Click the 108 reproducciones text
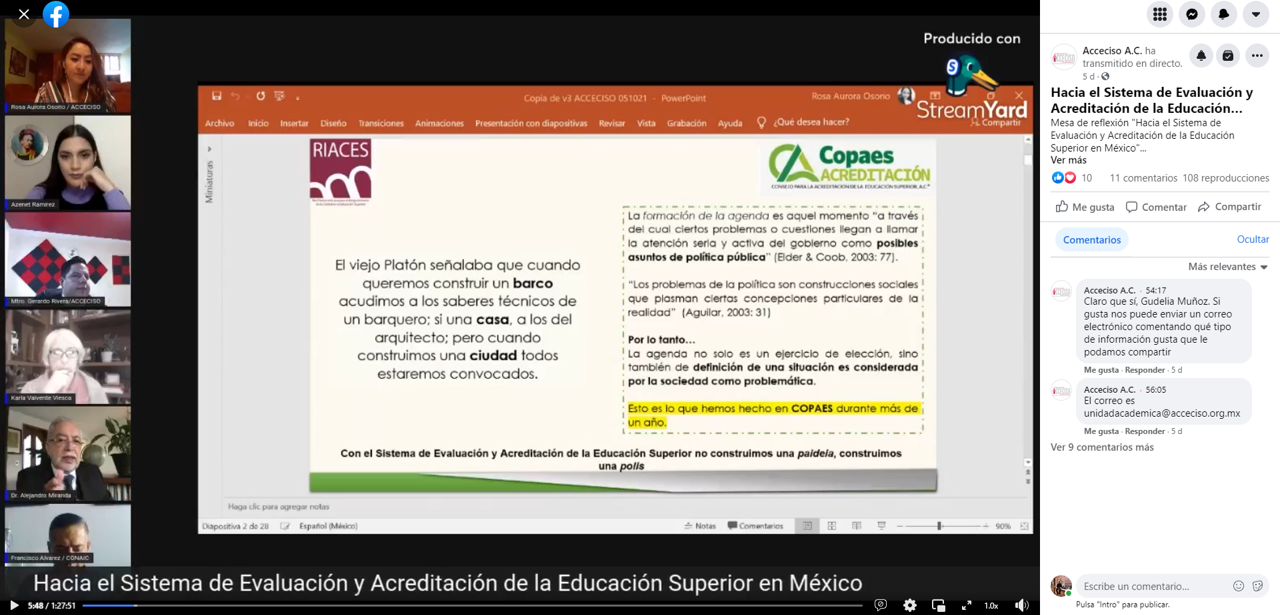Screen dimensions: 1280x615 [x=1225, y=178]
